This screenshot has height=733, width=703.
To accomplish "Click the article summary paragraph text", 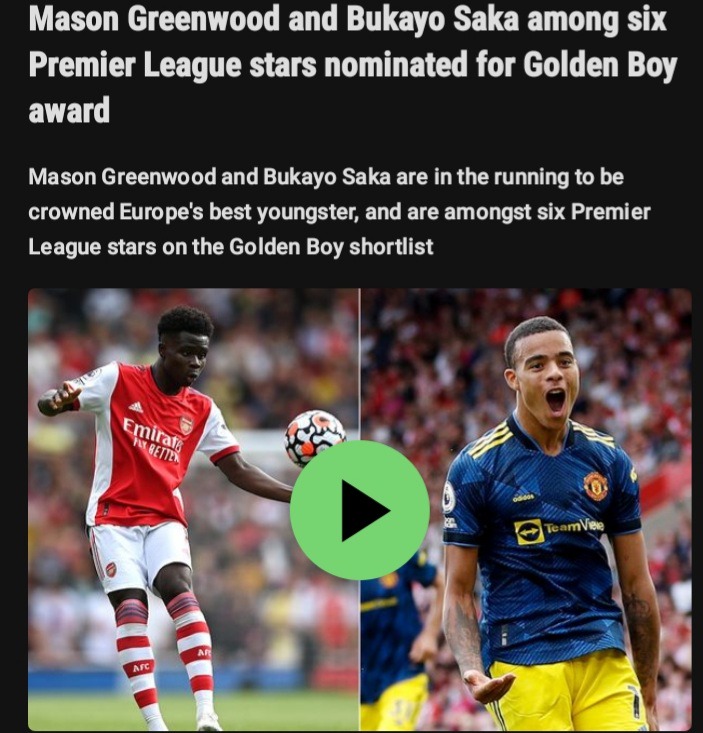I will tap(339, 212).
